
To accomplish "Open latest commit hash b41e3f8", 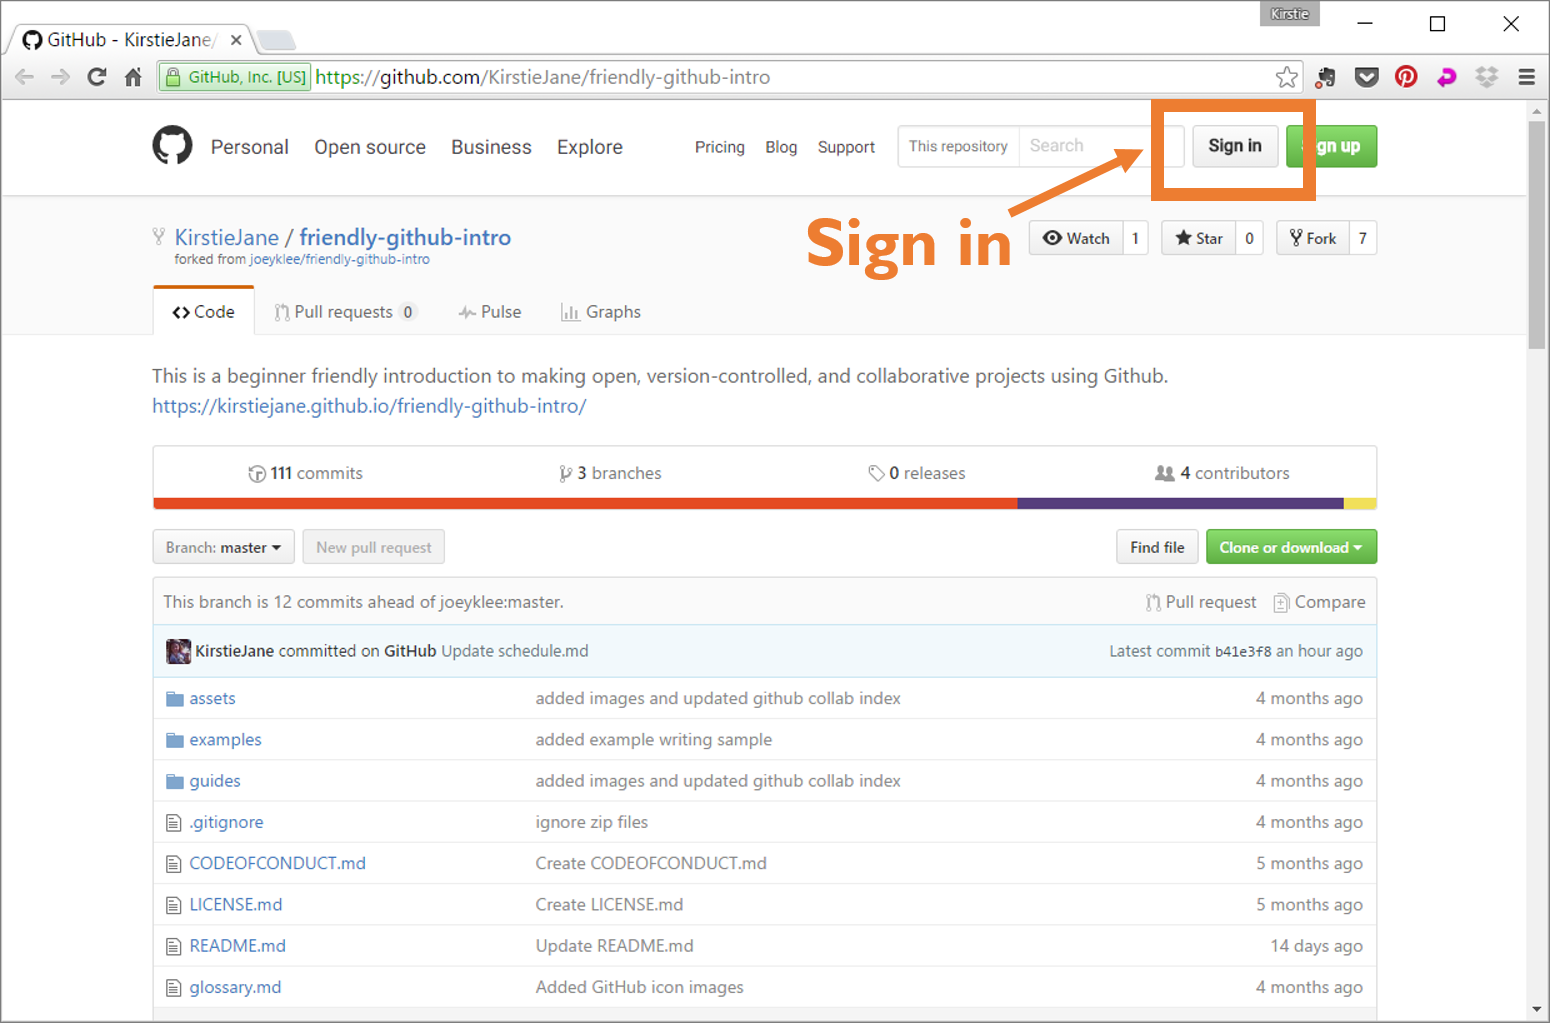I will [1243, 651].
